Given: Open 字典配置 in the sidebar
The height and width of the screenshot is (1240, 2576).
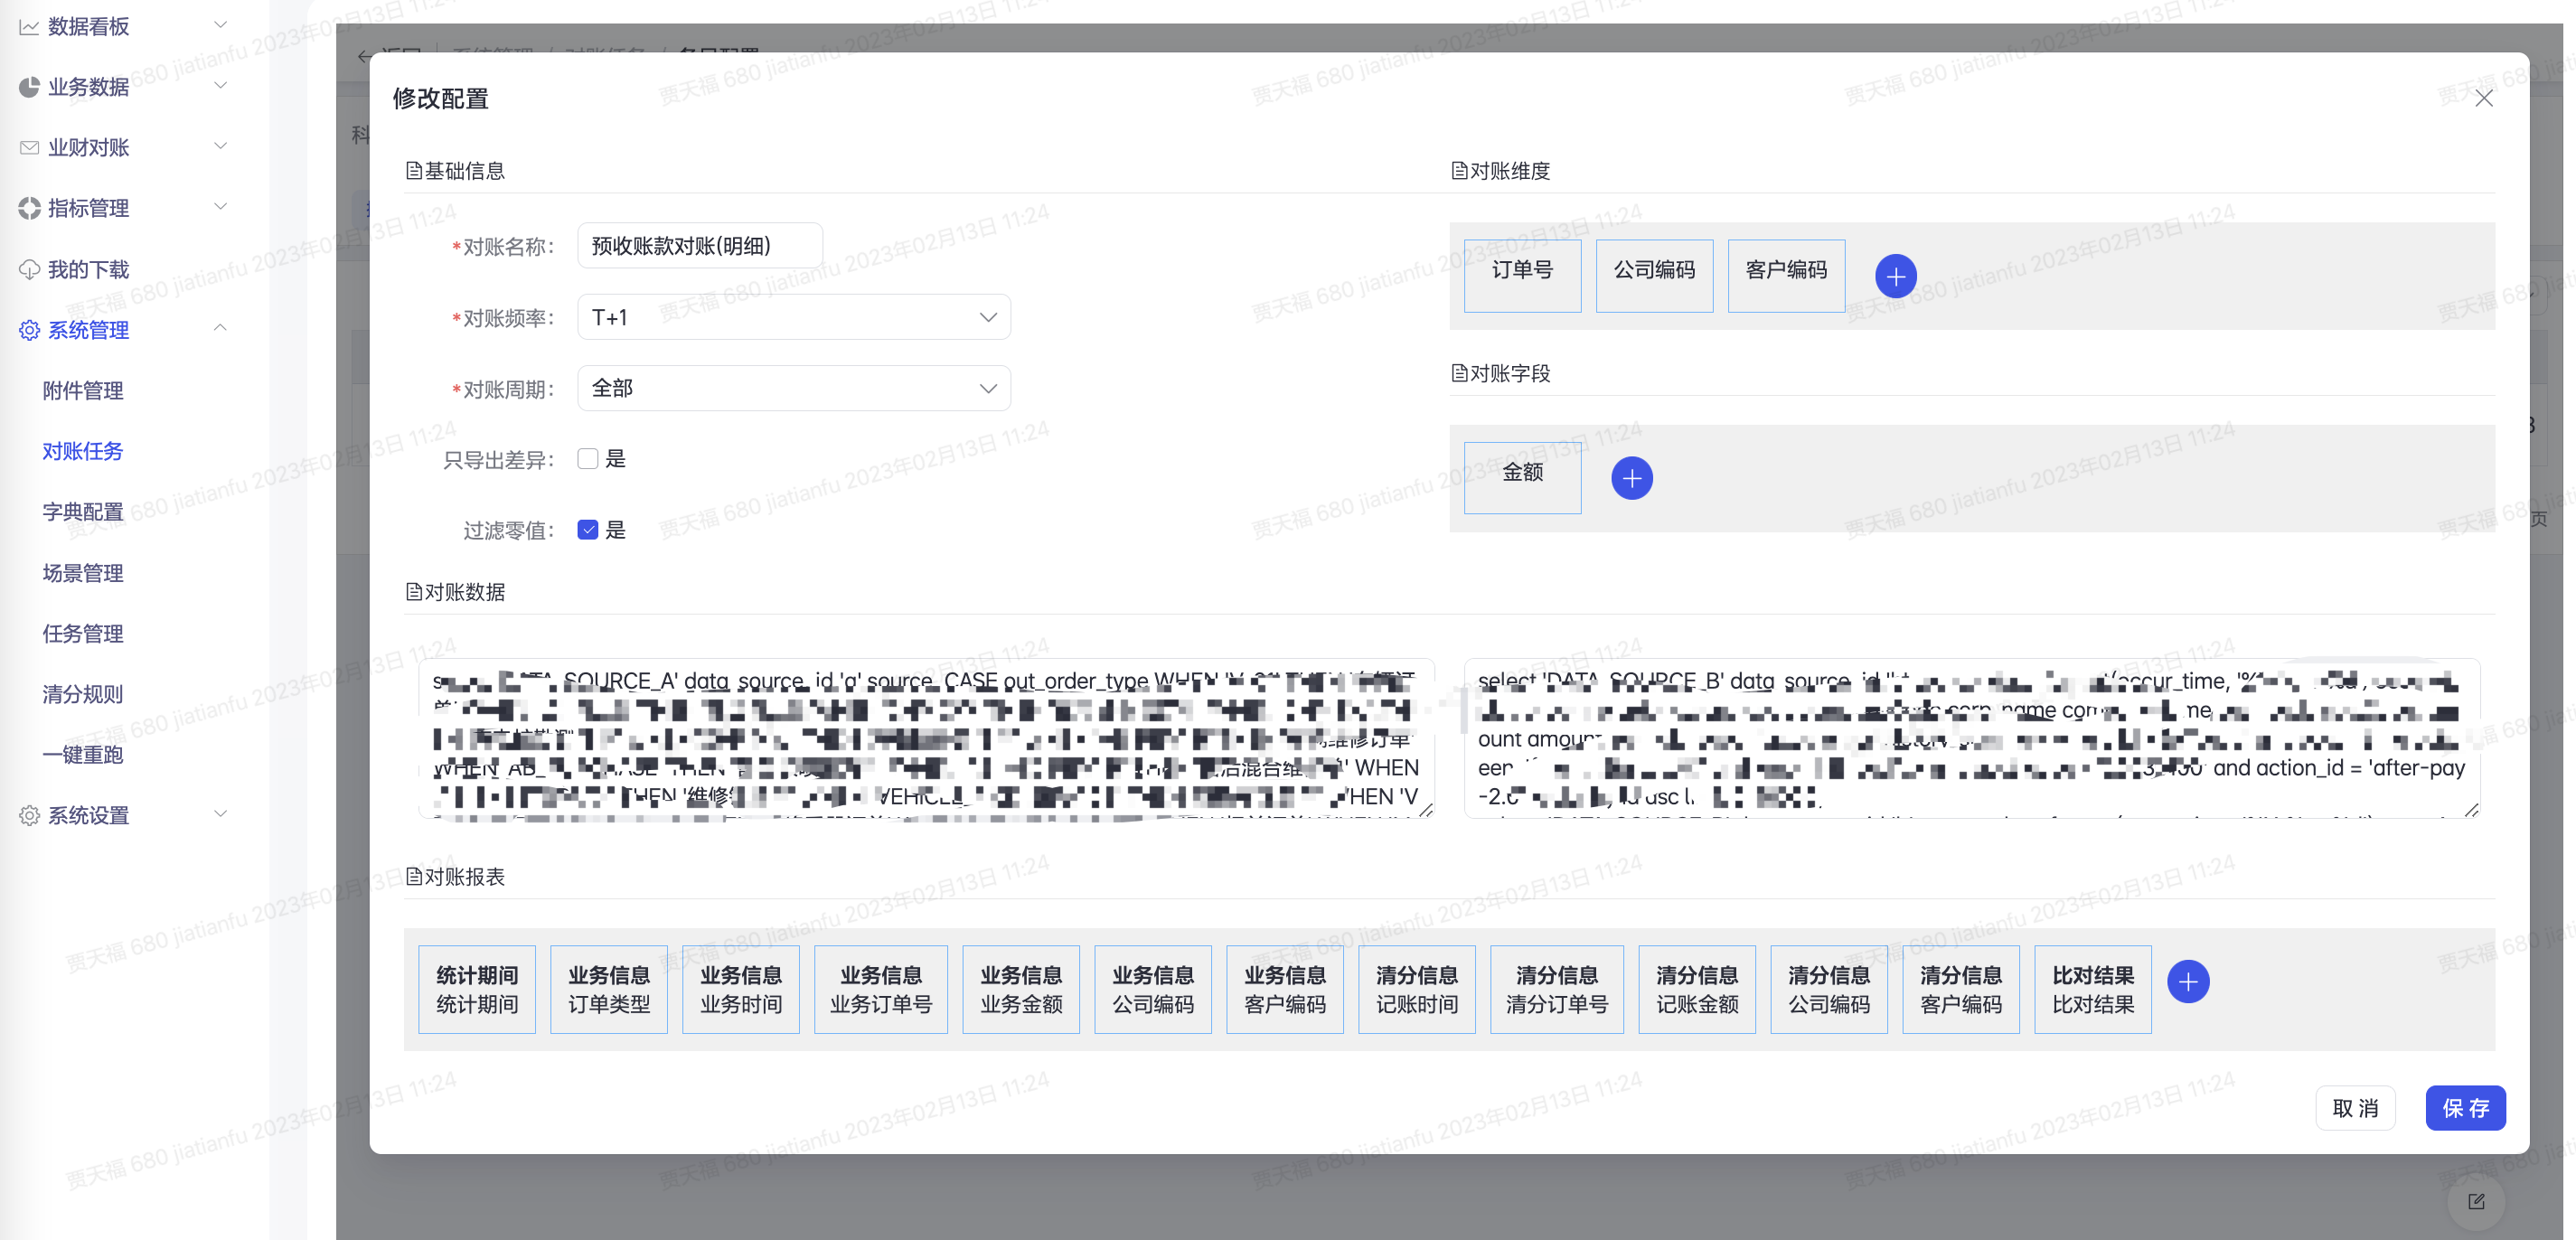Looking at the screenshot, I should pyautogui.click(x=83, y=512).
